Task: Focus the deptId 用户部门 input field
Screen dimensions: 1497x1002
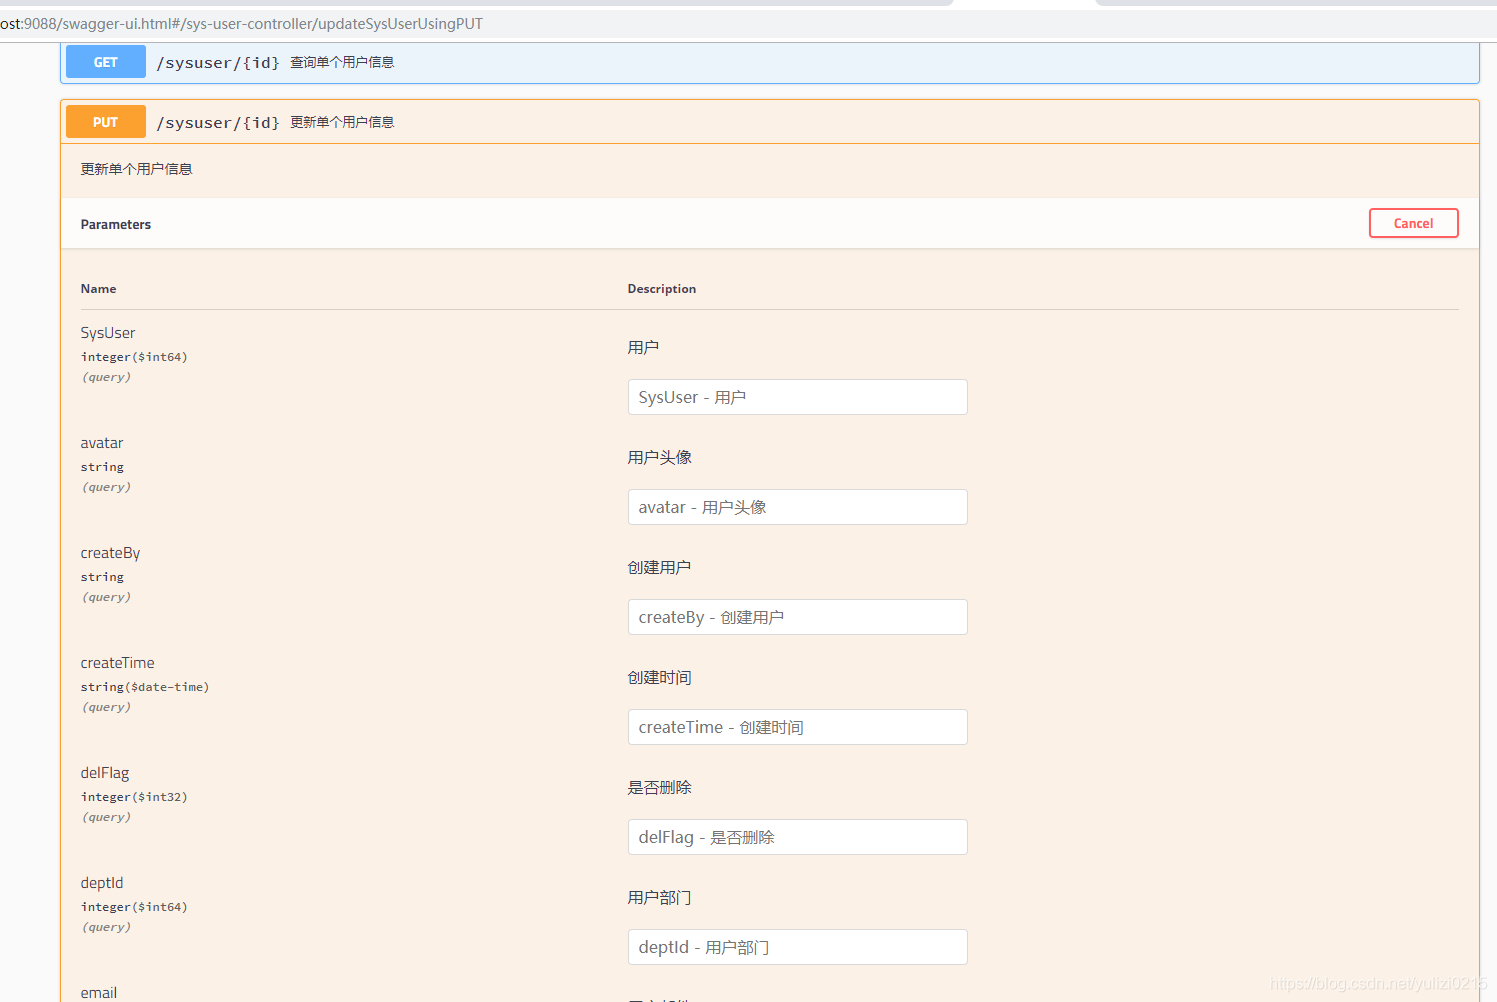Action: [x=797, y=947]
